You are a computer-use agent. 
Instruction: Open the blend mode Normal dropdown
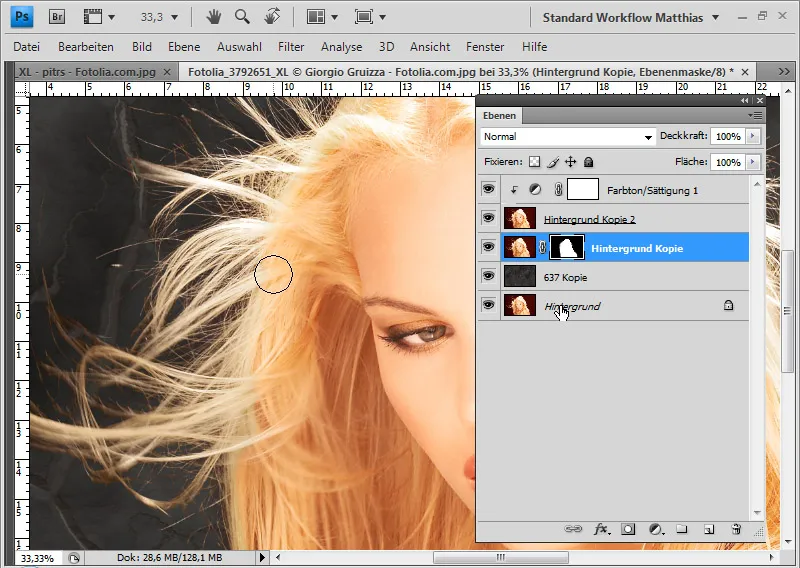(x=567, y=137)
